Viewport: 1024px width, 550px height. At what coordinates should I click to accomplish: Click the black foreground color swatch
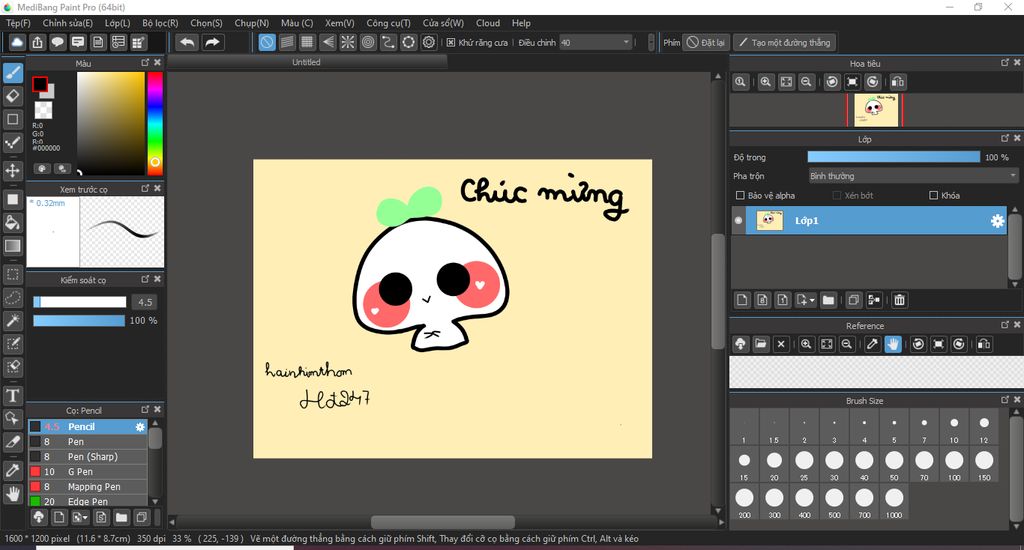pyautogui.click(x=40, y=84)
